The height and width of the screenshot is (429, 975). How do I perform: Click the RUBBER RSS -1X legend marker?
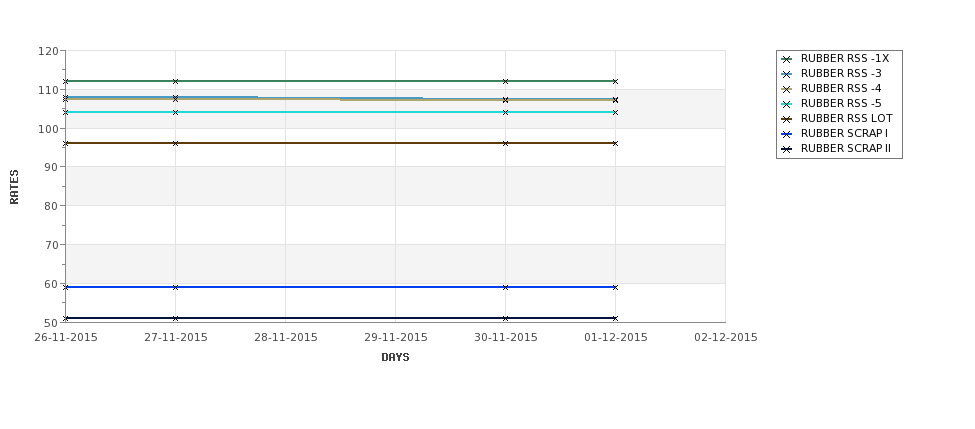(787, 59)
